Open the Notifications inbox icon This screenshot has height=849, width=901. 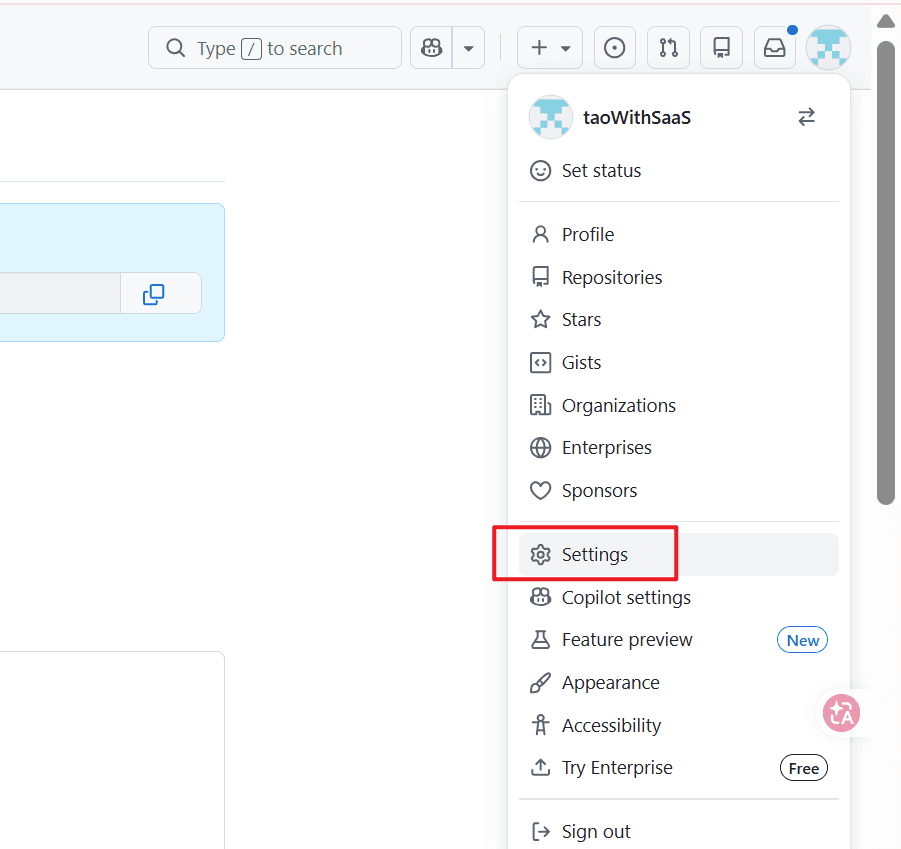775,48
